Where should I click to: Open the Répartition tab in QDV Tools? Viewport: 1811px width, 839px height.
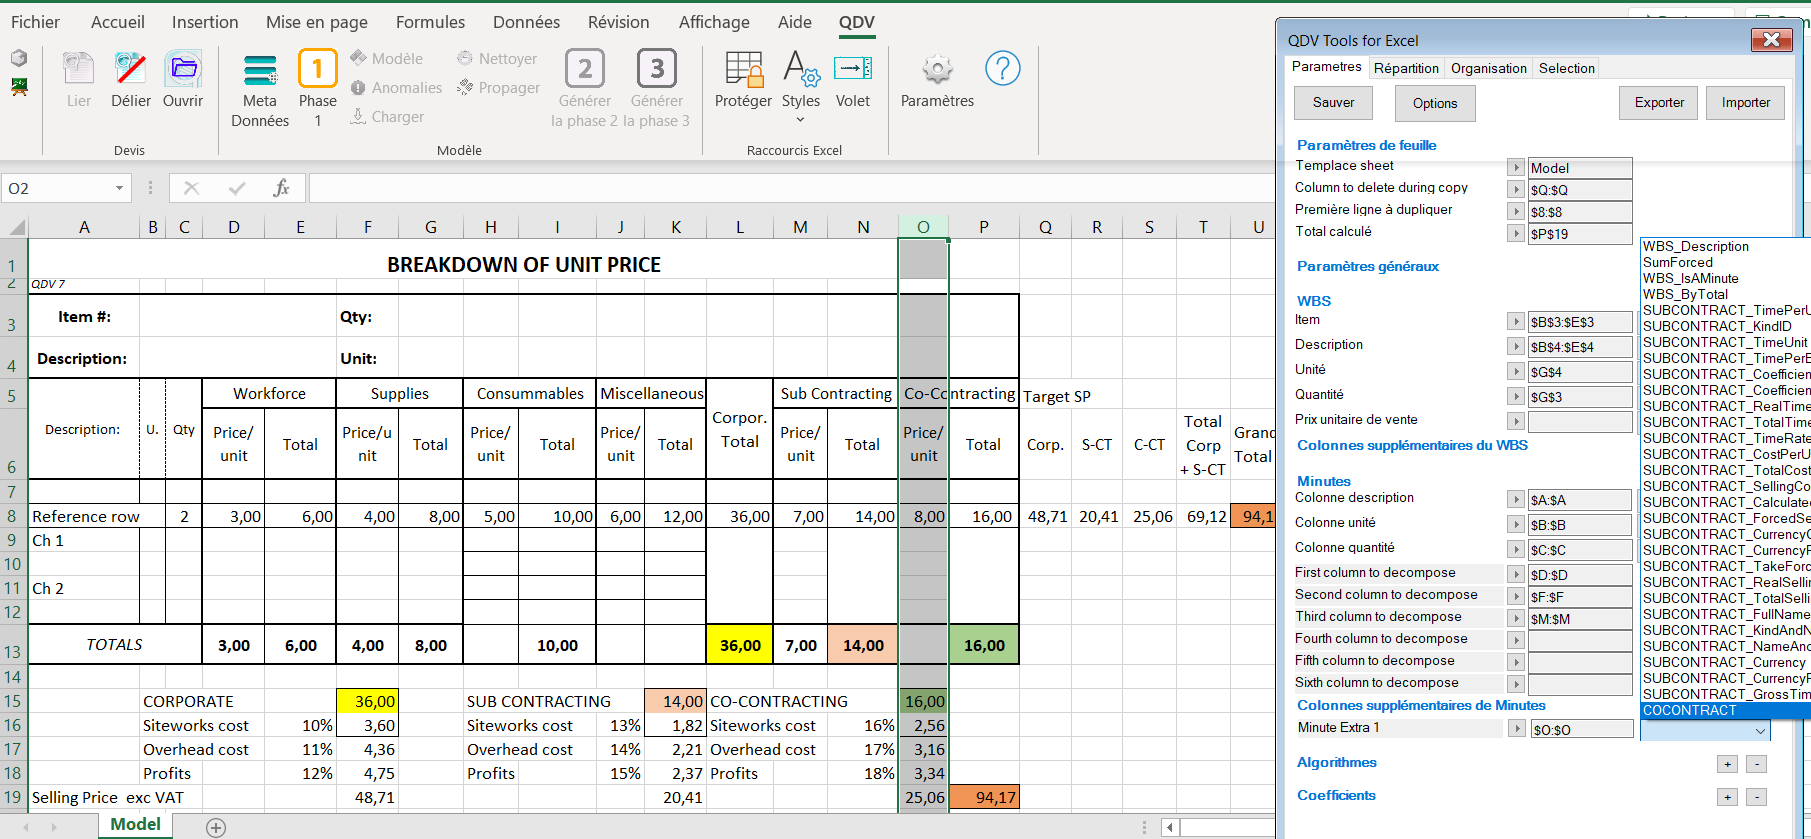[x=1406, y=68]
